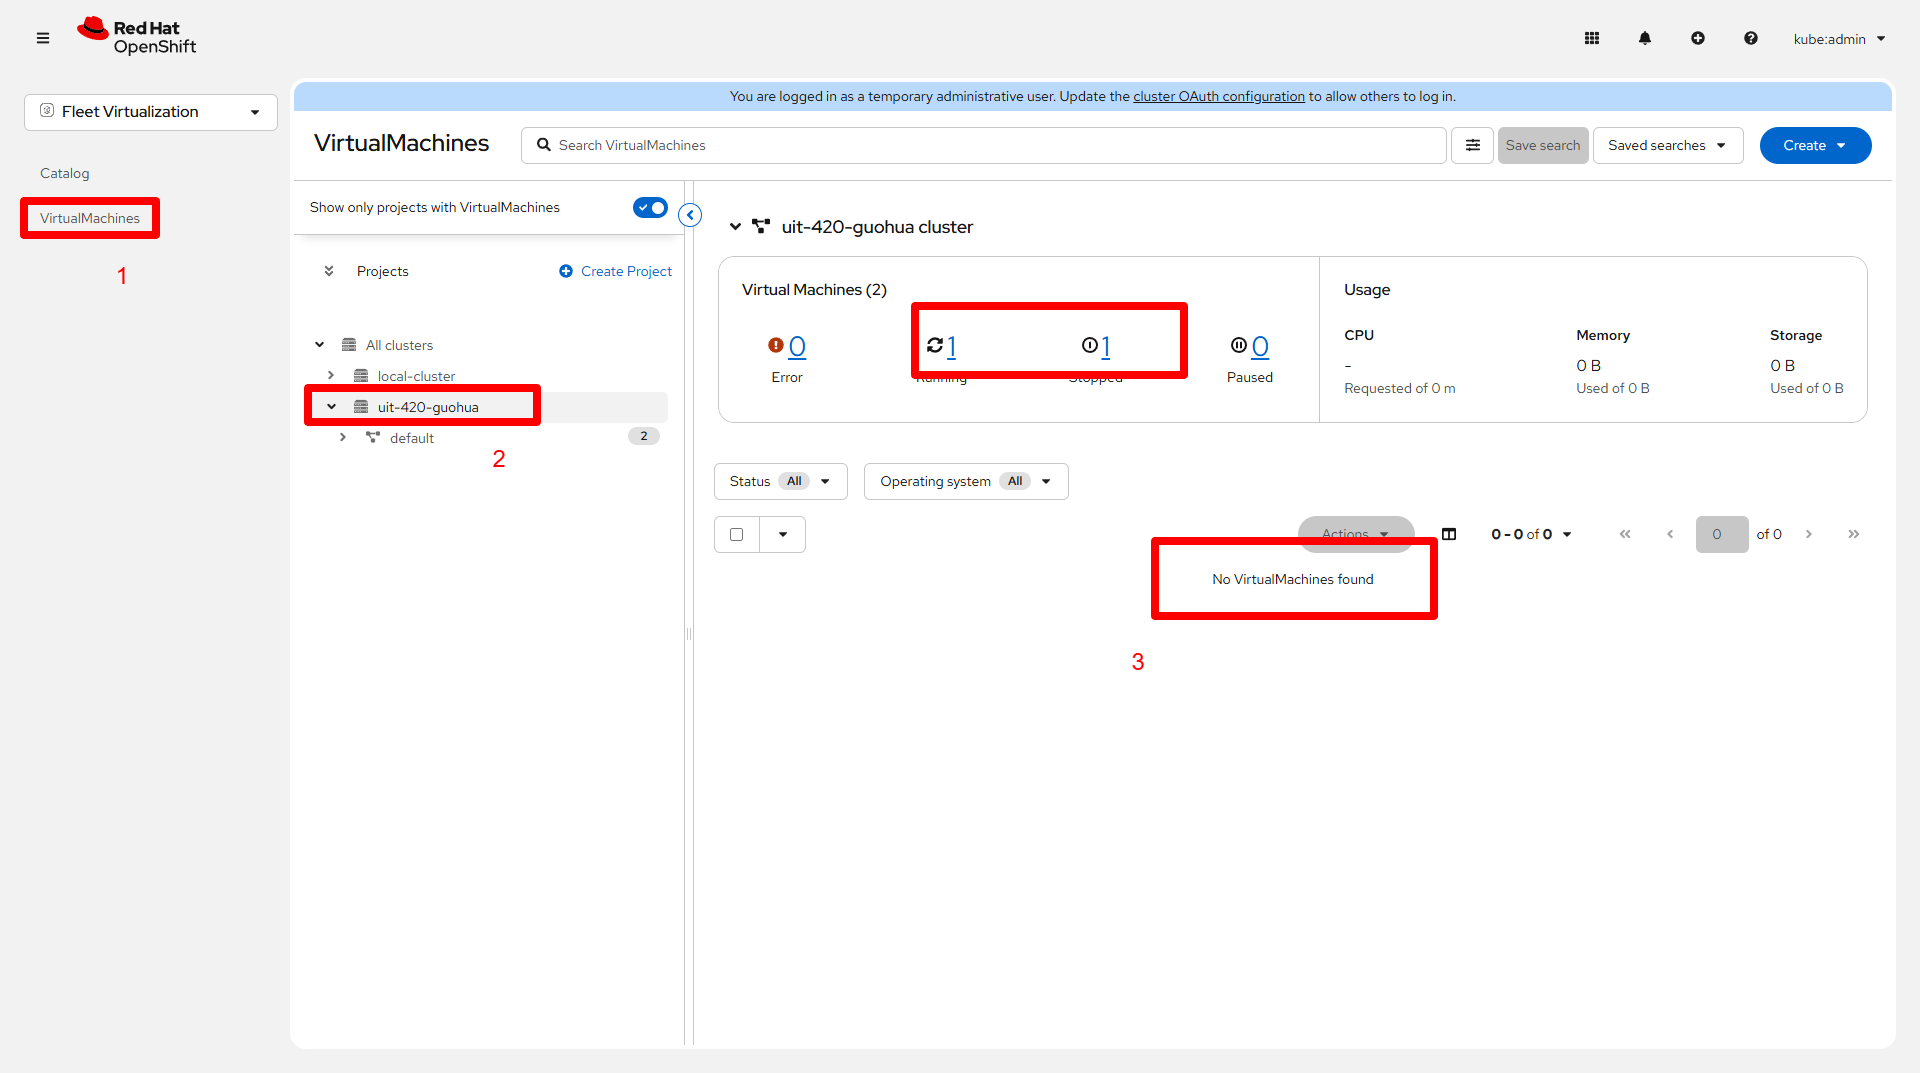Follow the cluster OAuth configuration link

[1219, 96]
